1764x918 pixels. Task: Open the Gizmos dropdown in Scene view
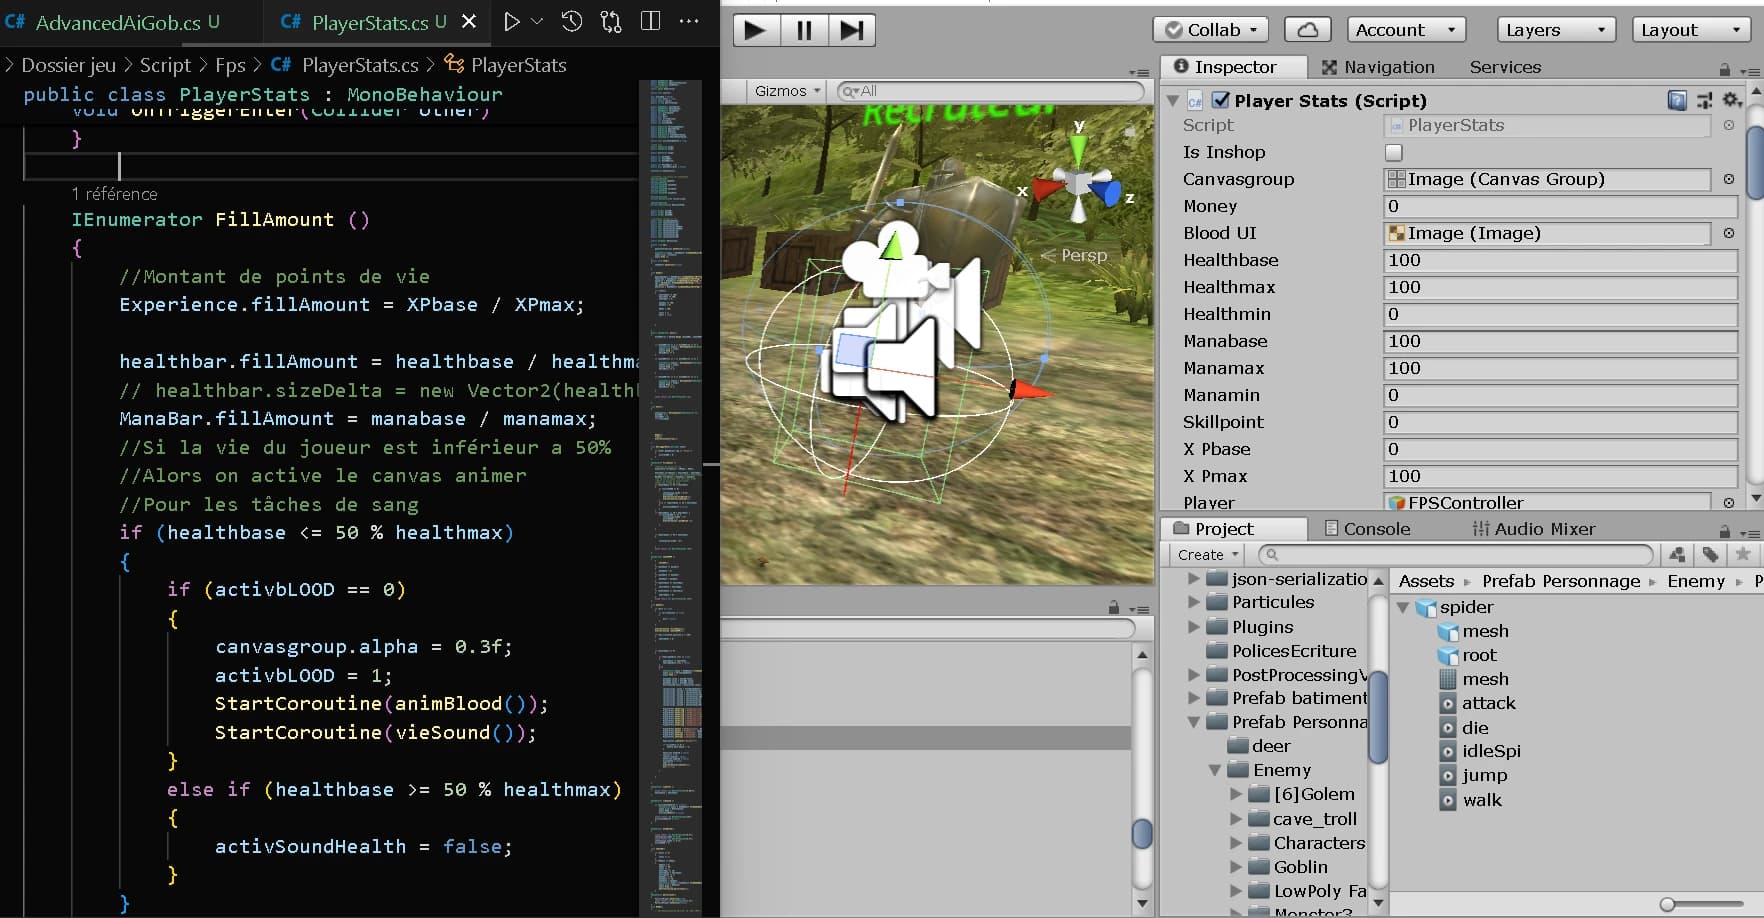(787, 91)
